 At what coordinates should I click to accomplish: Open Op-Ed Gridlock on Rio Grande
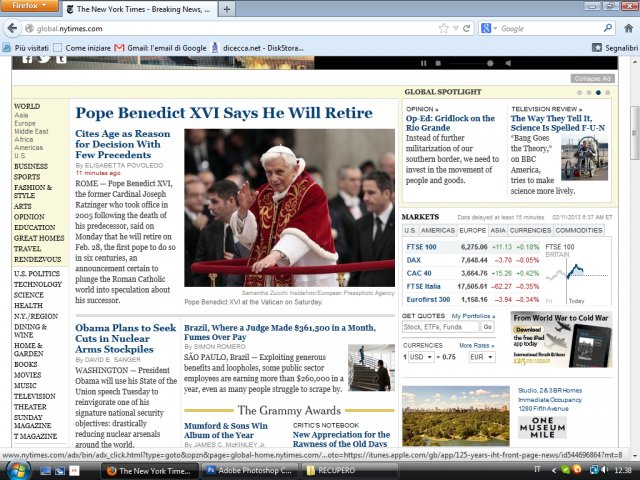pos(450,123)
